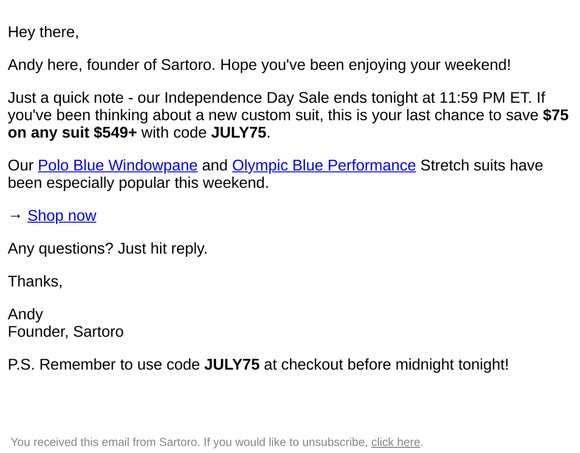Click the bold JULY75 code in the P.S. line
The image size is (580, 453).
point(232,365)
